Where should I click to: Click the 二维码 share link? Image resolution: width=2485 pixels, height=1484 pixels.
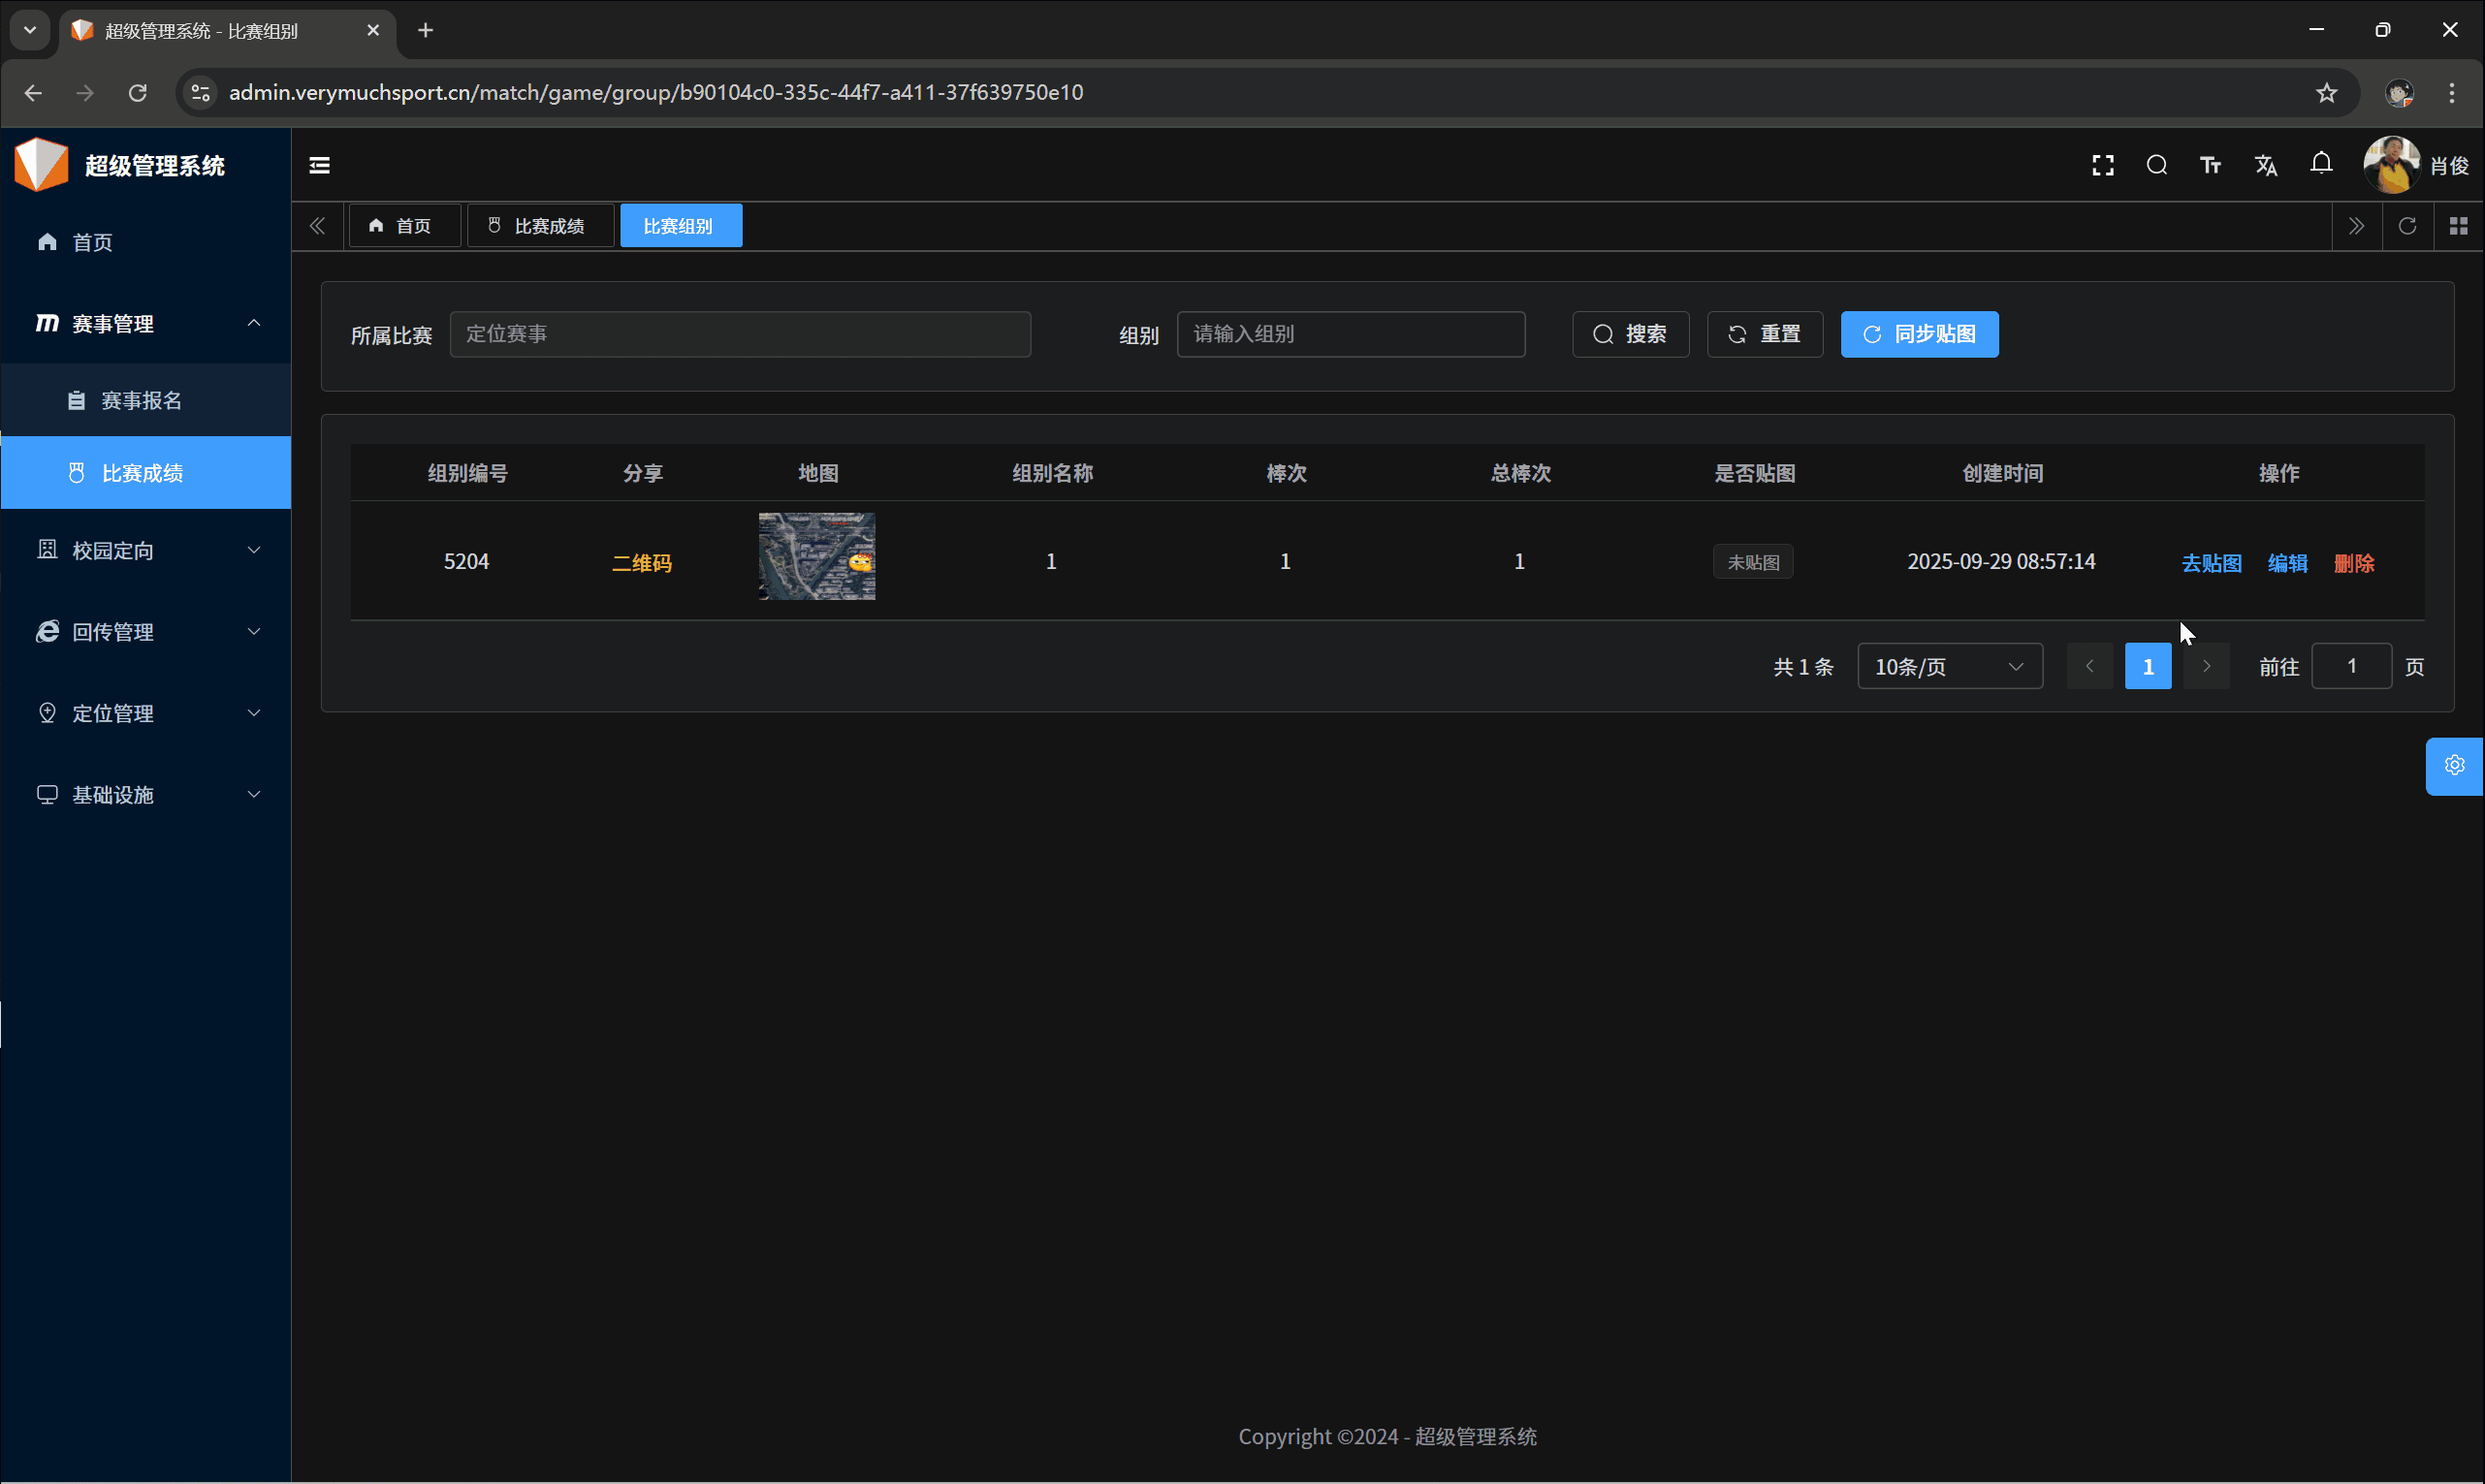click(642, 563)
